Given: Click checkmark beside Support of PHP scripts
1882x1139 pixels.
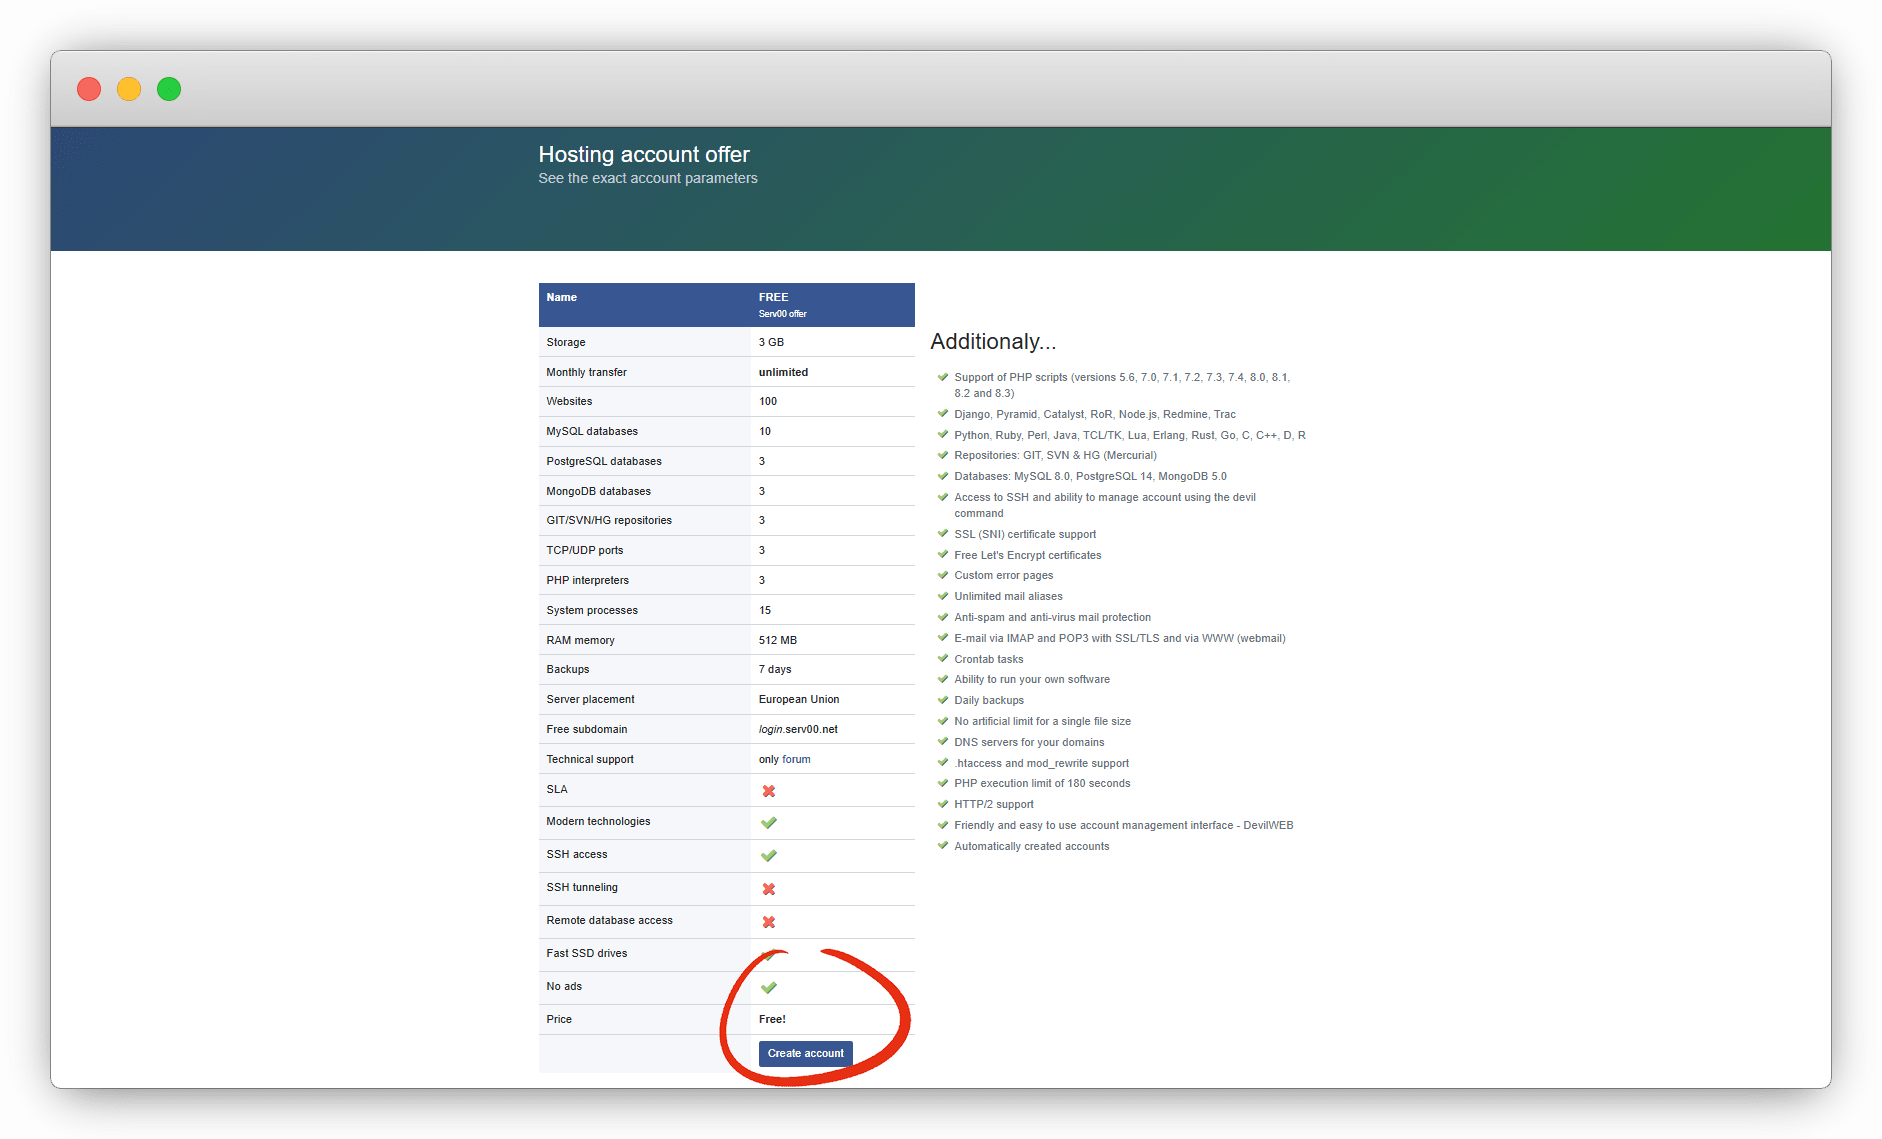Looking at the screenshot, I should (942, 377).
